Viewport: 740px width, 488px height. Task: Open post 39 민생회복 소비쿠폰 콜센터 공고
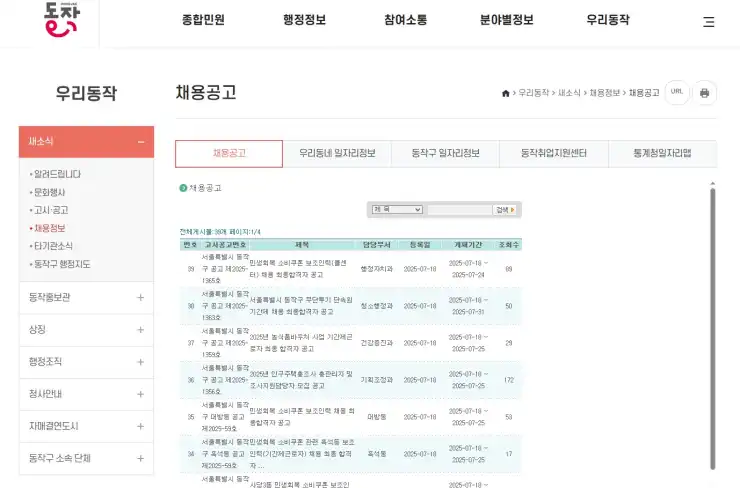pos(298,269)
